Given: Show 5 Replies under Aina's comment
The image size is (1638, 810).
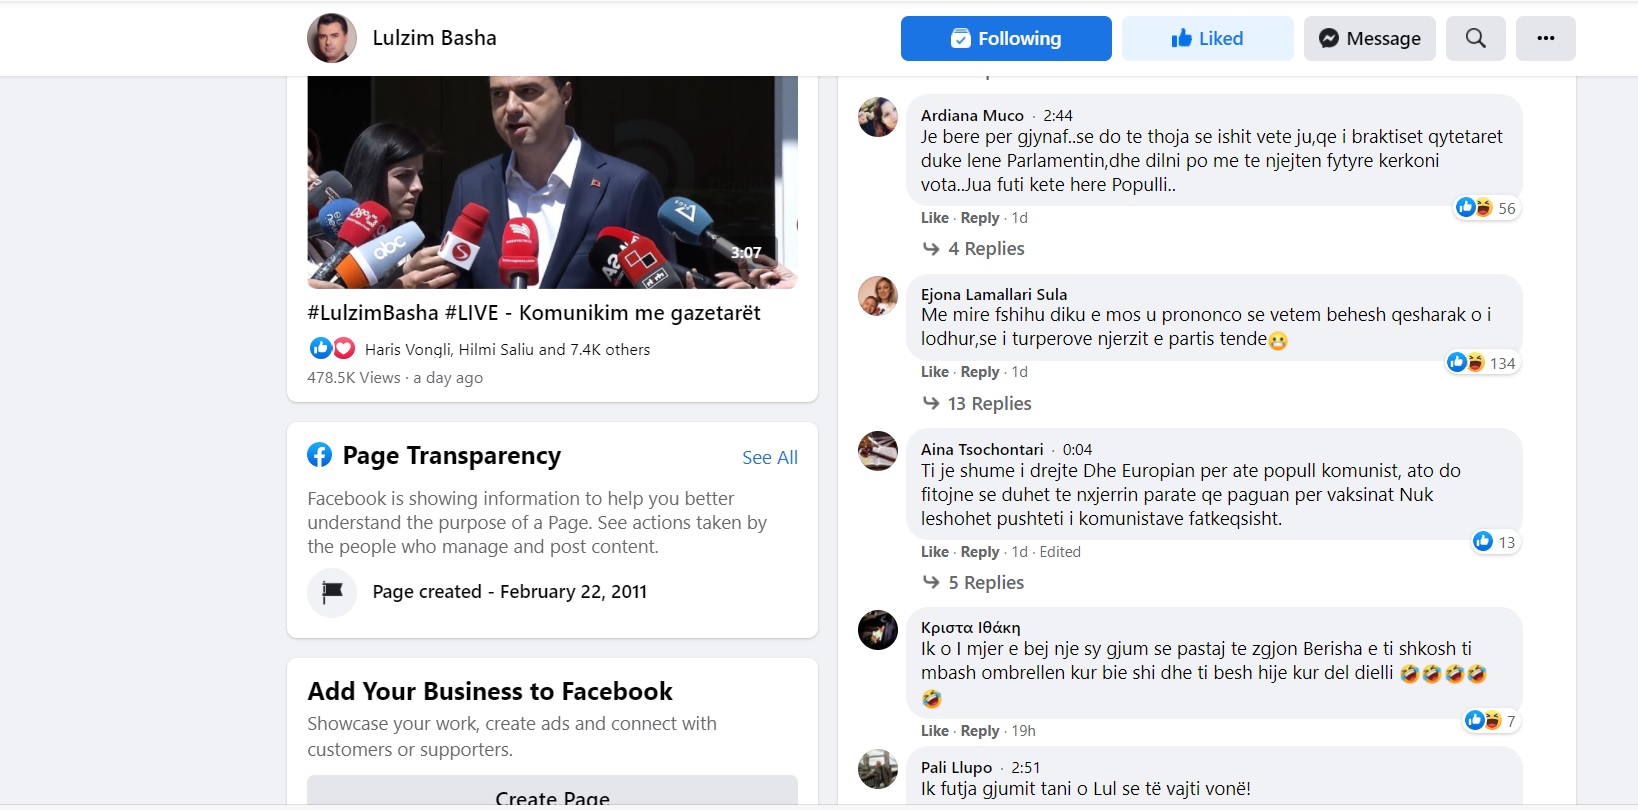Looking at the screenshot, I should [985, 583].
